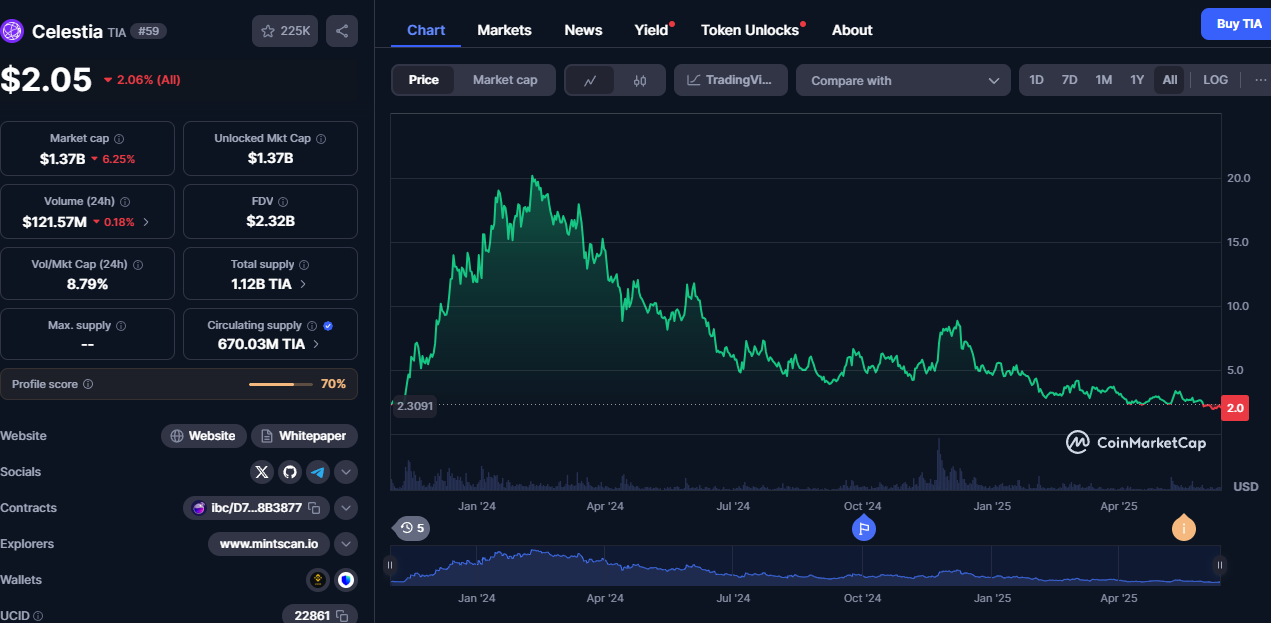
Task: Visit the Website link
Action: 204,436
